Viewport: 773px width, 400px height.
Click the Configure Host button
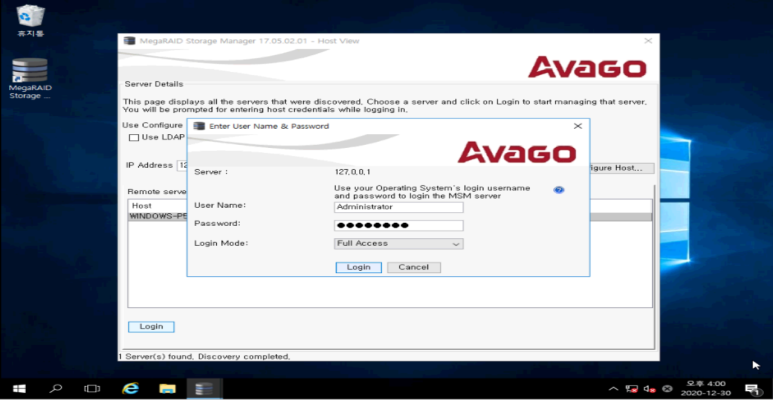tap(622, 168)
